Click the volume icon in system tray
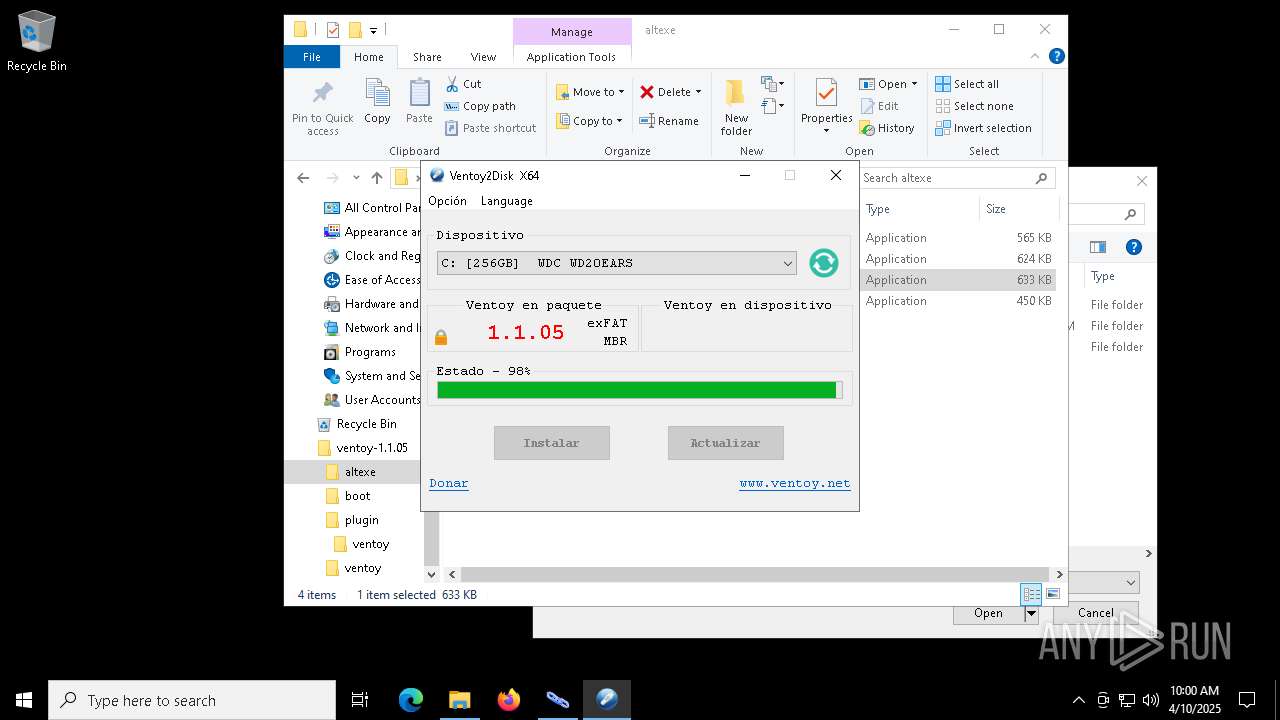 [x=1150, y=700]
